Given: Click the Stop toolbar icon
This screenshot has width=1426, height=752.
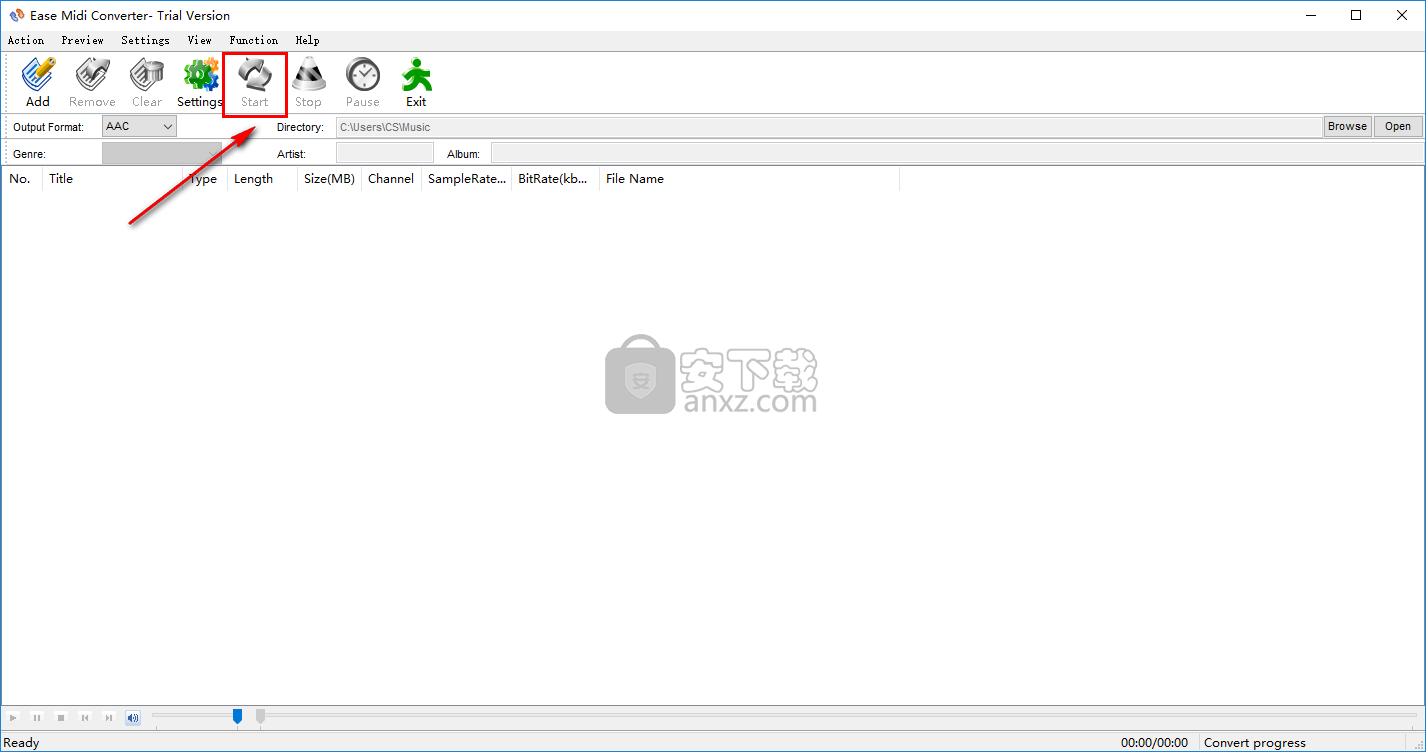Looking at the screenshot, I should pyautogui.click(x=308, y=83).
